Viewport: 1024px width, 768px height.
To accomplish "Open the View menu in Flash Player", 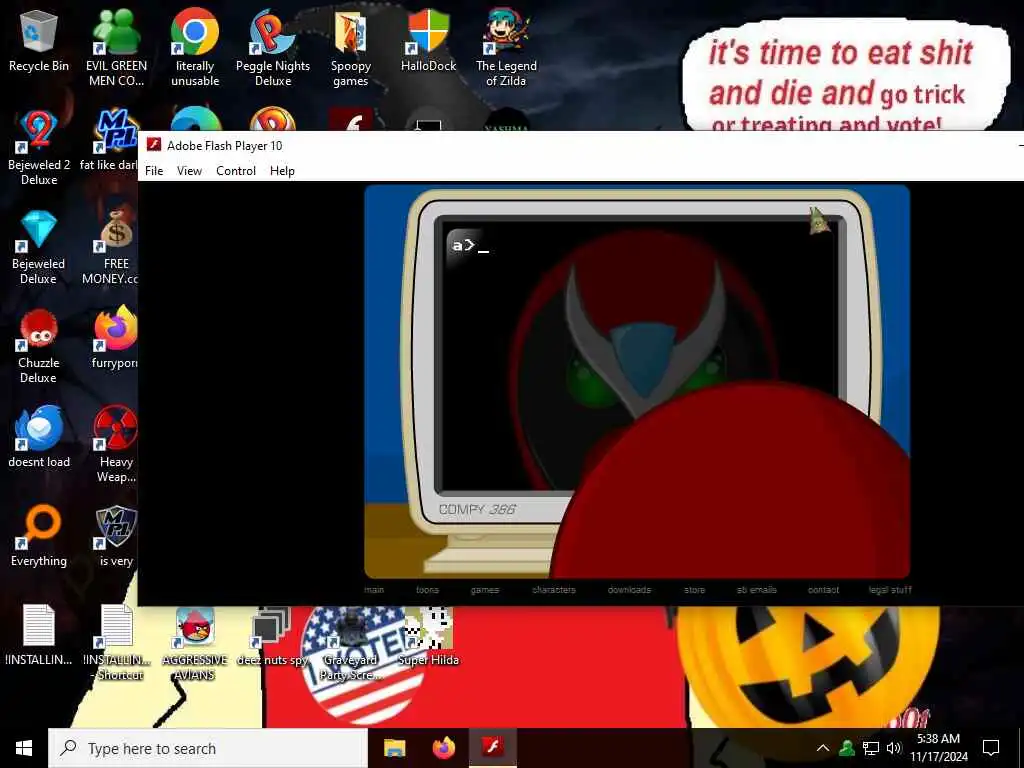I will pyautogui.click(x=189, y=170).
